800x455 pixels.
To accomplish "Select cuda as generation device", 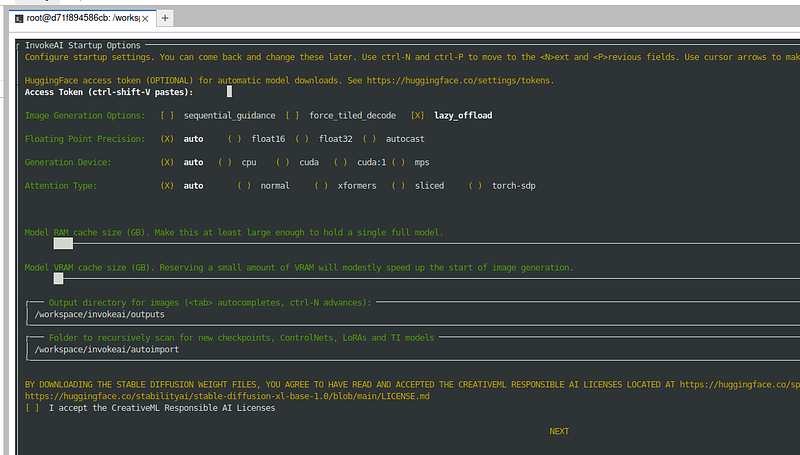I will click(x=283, y=162).
